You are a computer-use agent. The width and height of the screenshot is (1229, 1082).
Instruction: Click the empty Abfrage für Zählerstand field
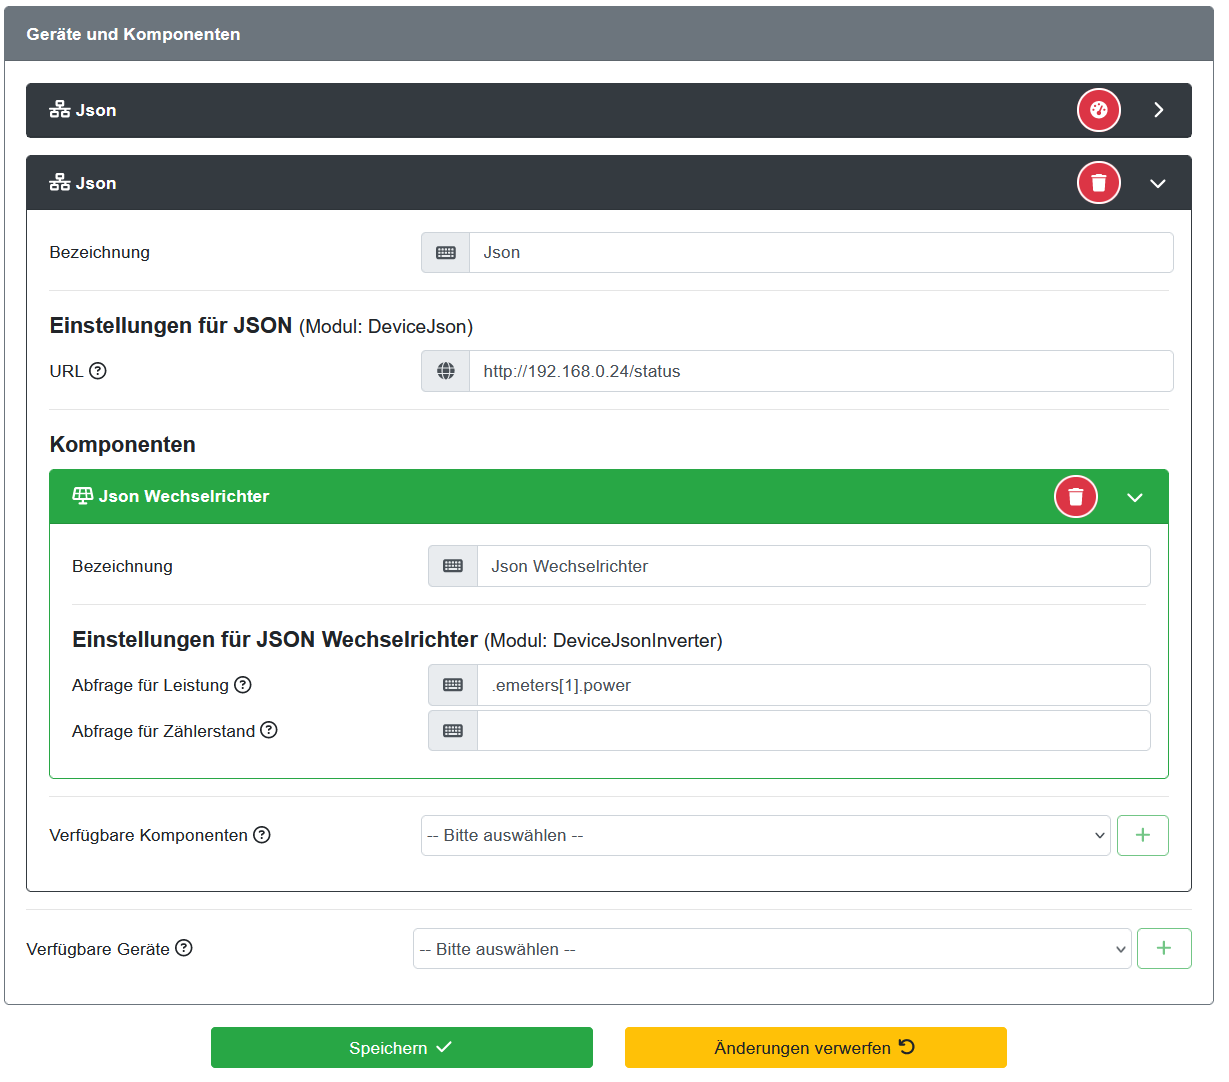coord(813,731)
